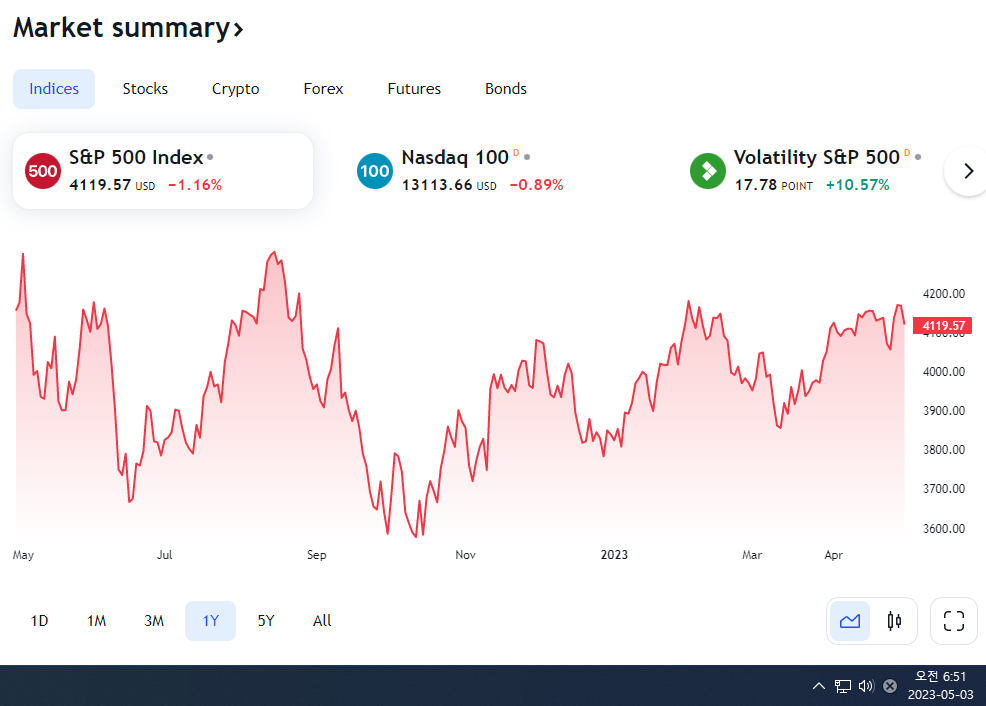Set chart range to 5Y

266,621
